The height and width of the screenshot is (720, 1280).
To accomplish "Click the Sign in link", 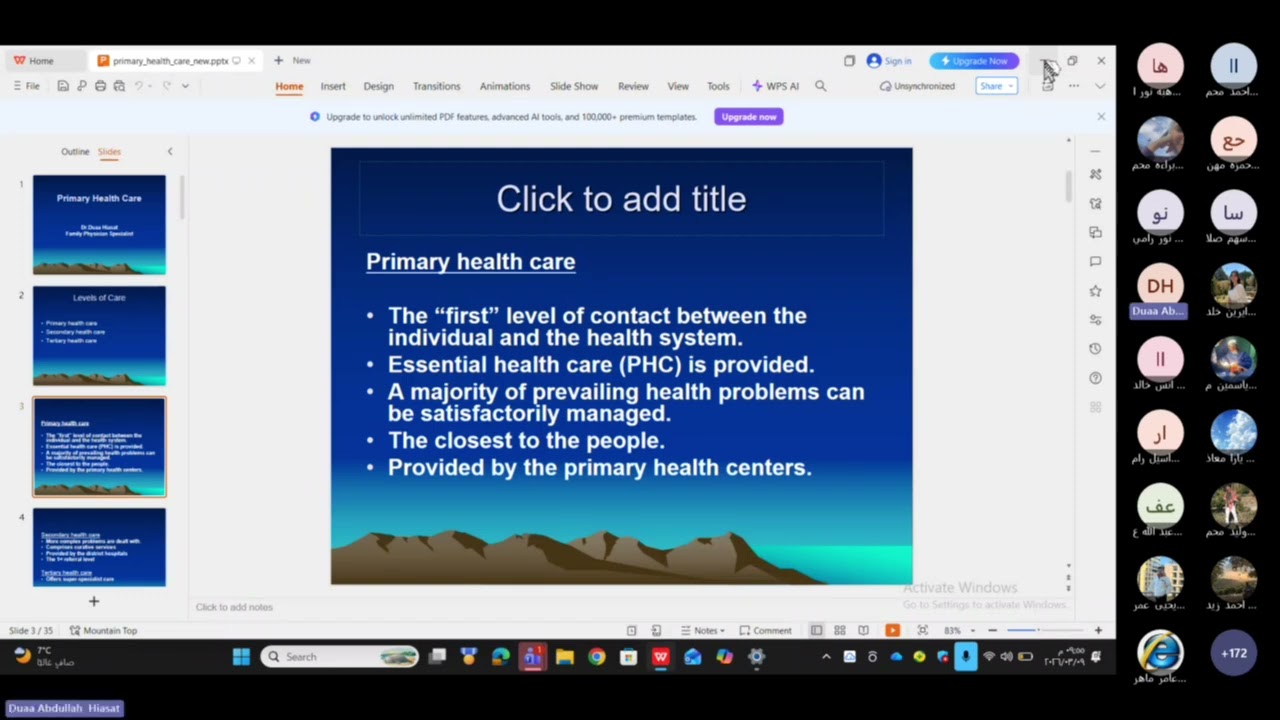I will click(890, 61).
